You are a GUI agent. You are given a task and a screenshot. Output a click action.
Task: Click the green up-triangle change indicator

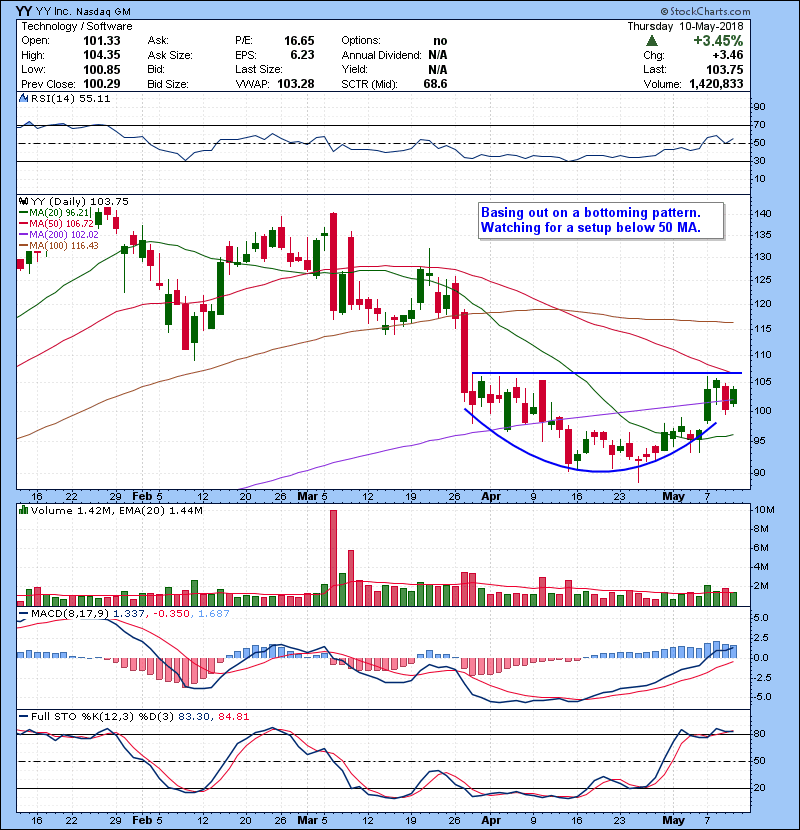(652, 41)
